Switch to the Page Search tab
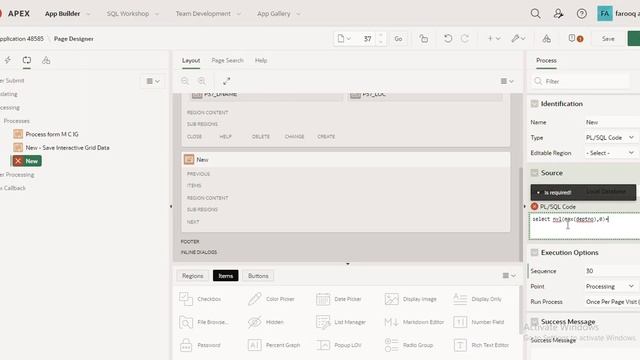640x360 pixels. tap(227, 60)
